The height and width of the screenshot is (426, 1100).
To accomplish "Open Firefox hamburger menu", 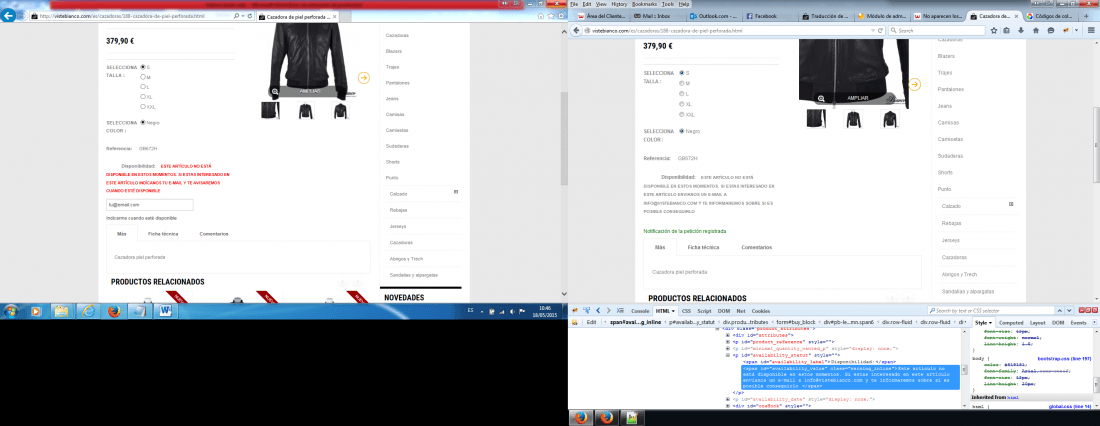I will pos(1092,30).
